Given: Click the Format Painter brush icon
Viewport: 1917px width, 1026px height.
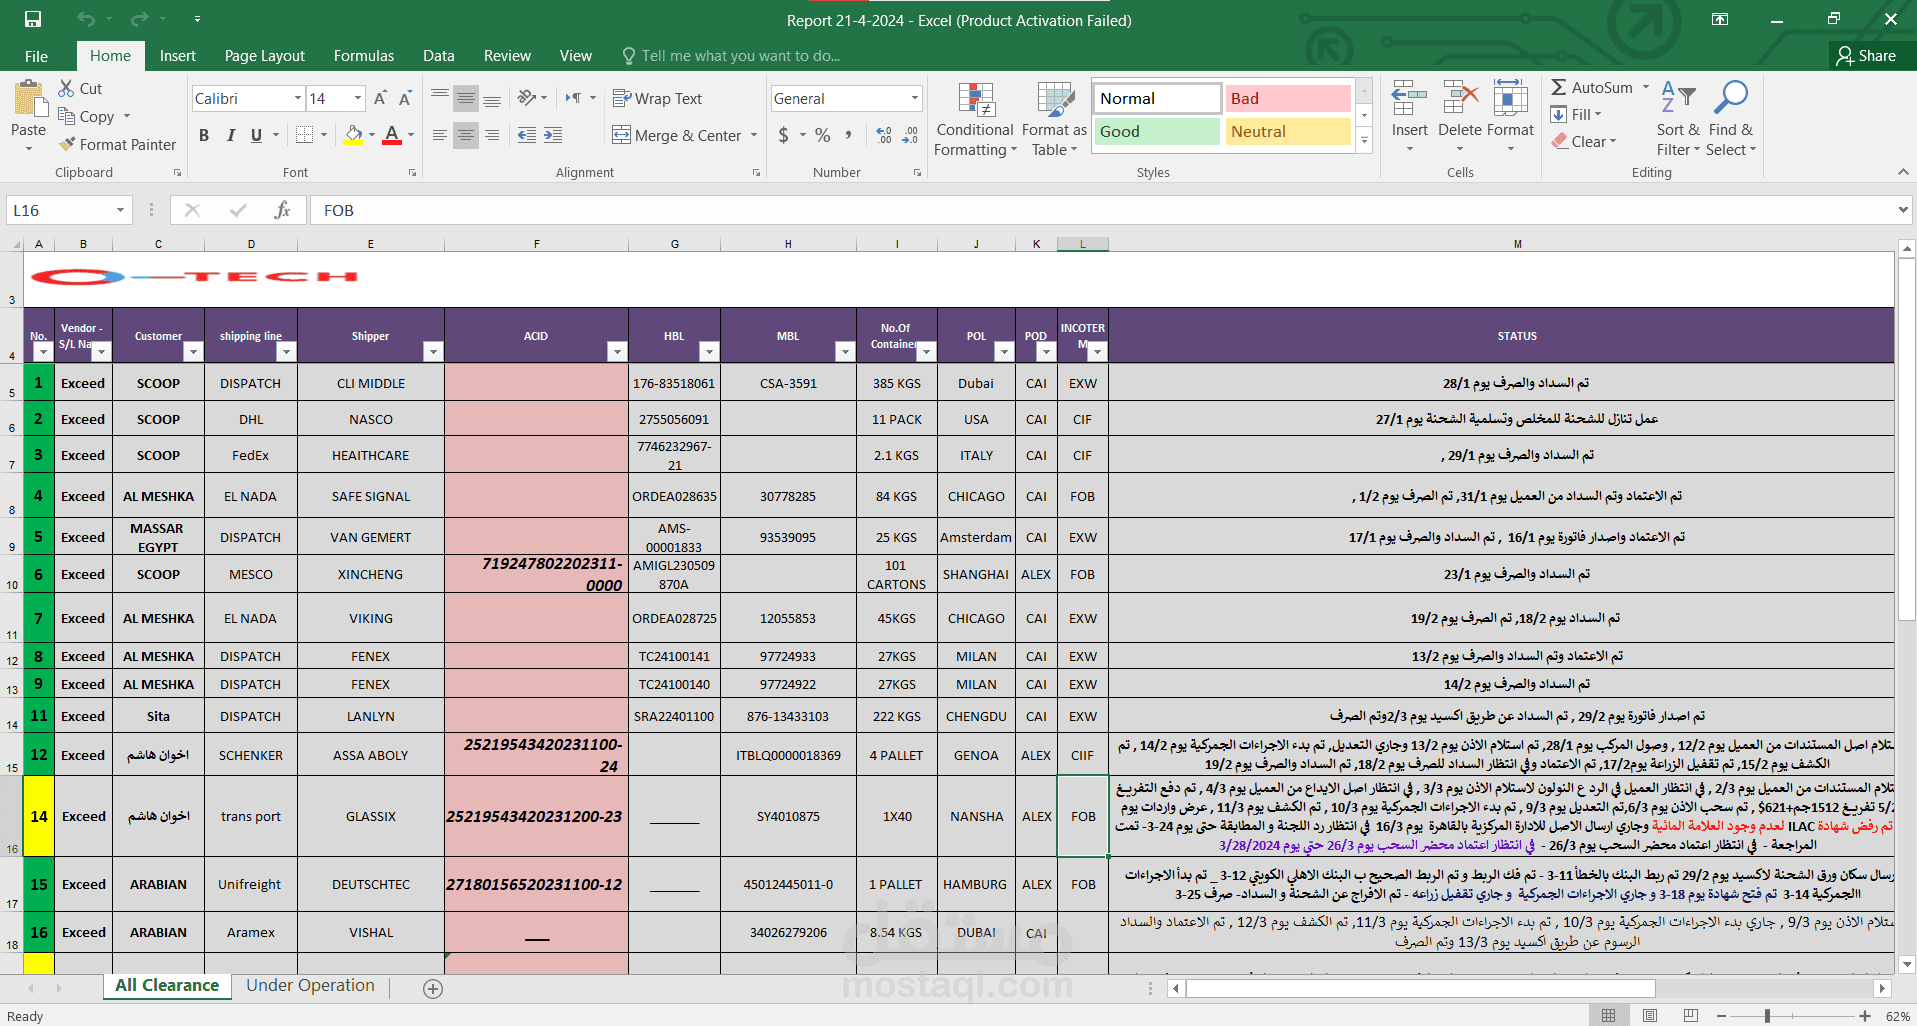Looking at the screenshot, I should pos(68,144).
